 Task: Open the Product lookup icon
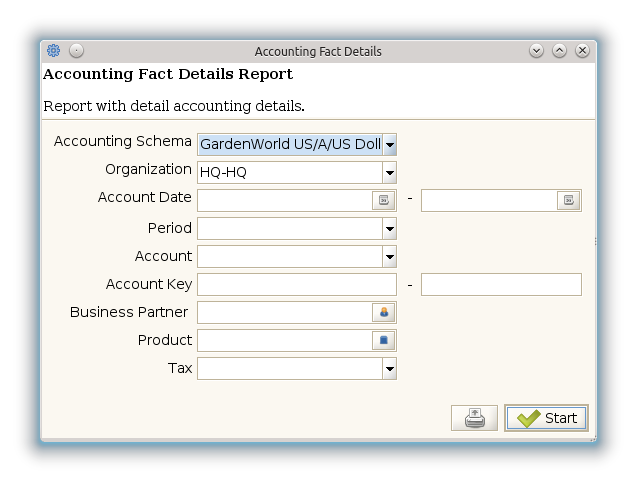pyautogui.click(x=384, y=341)
